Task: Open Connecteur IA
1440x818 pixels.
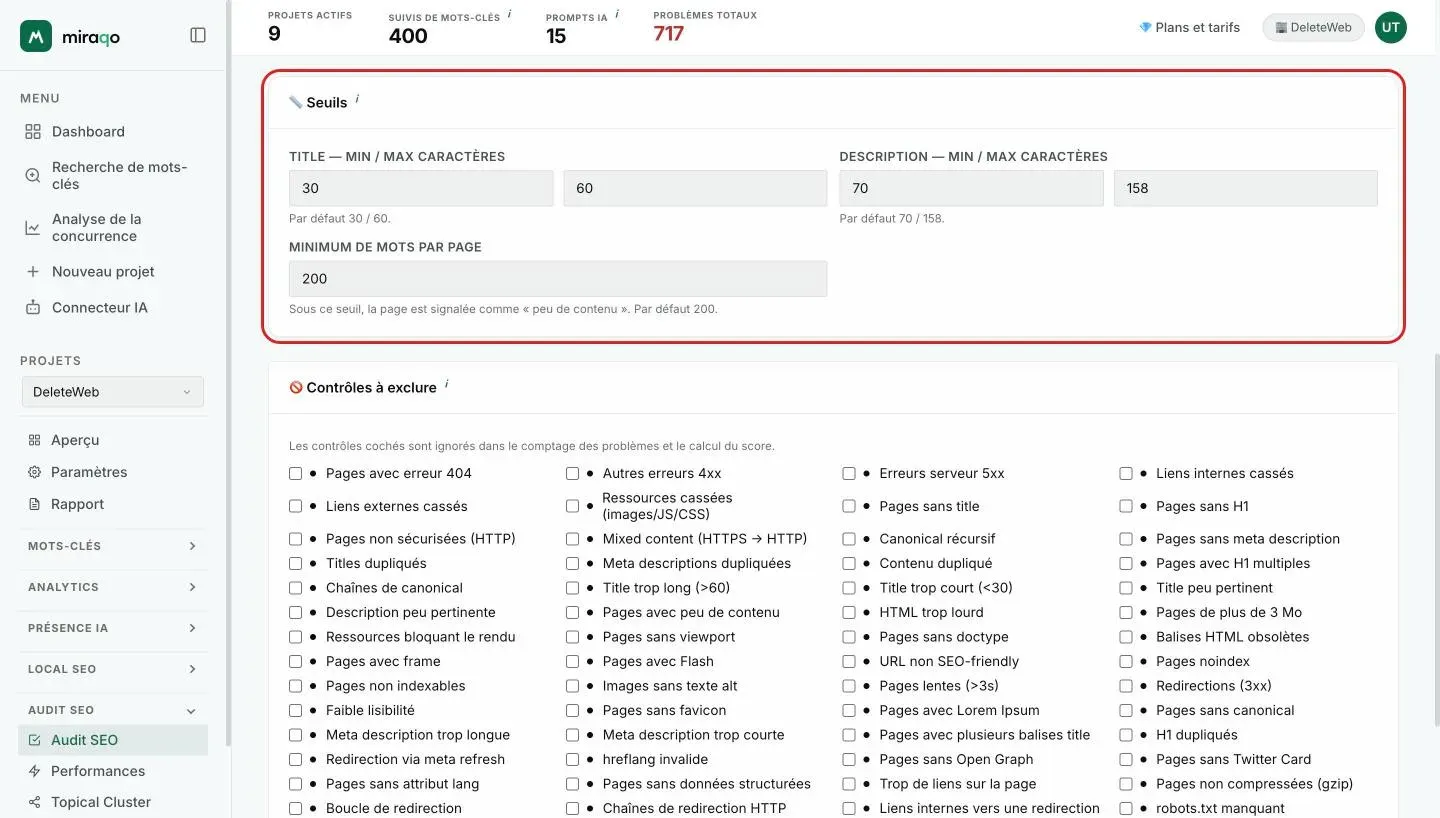Action: 113,307
